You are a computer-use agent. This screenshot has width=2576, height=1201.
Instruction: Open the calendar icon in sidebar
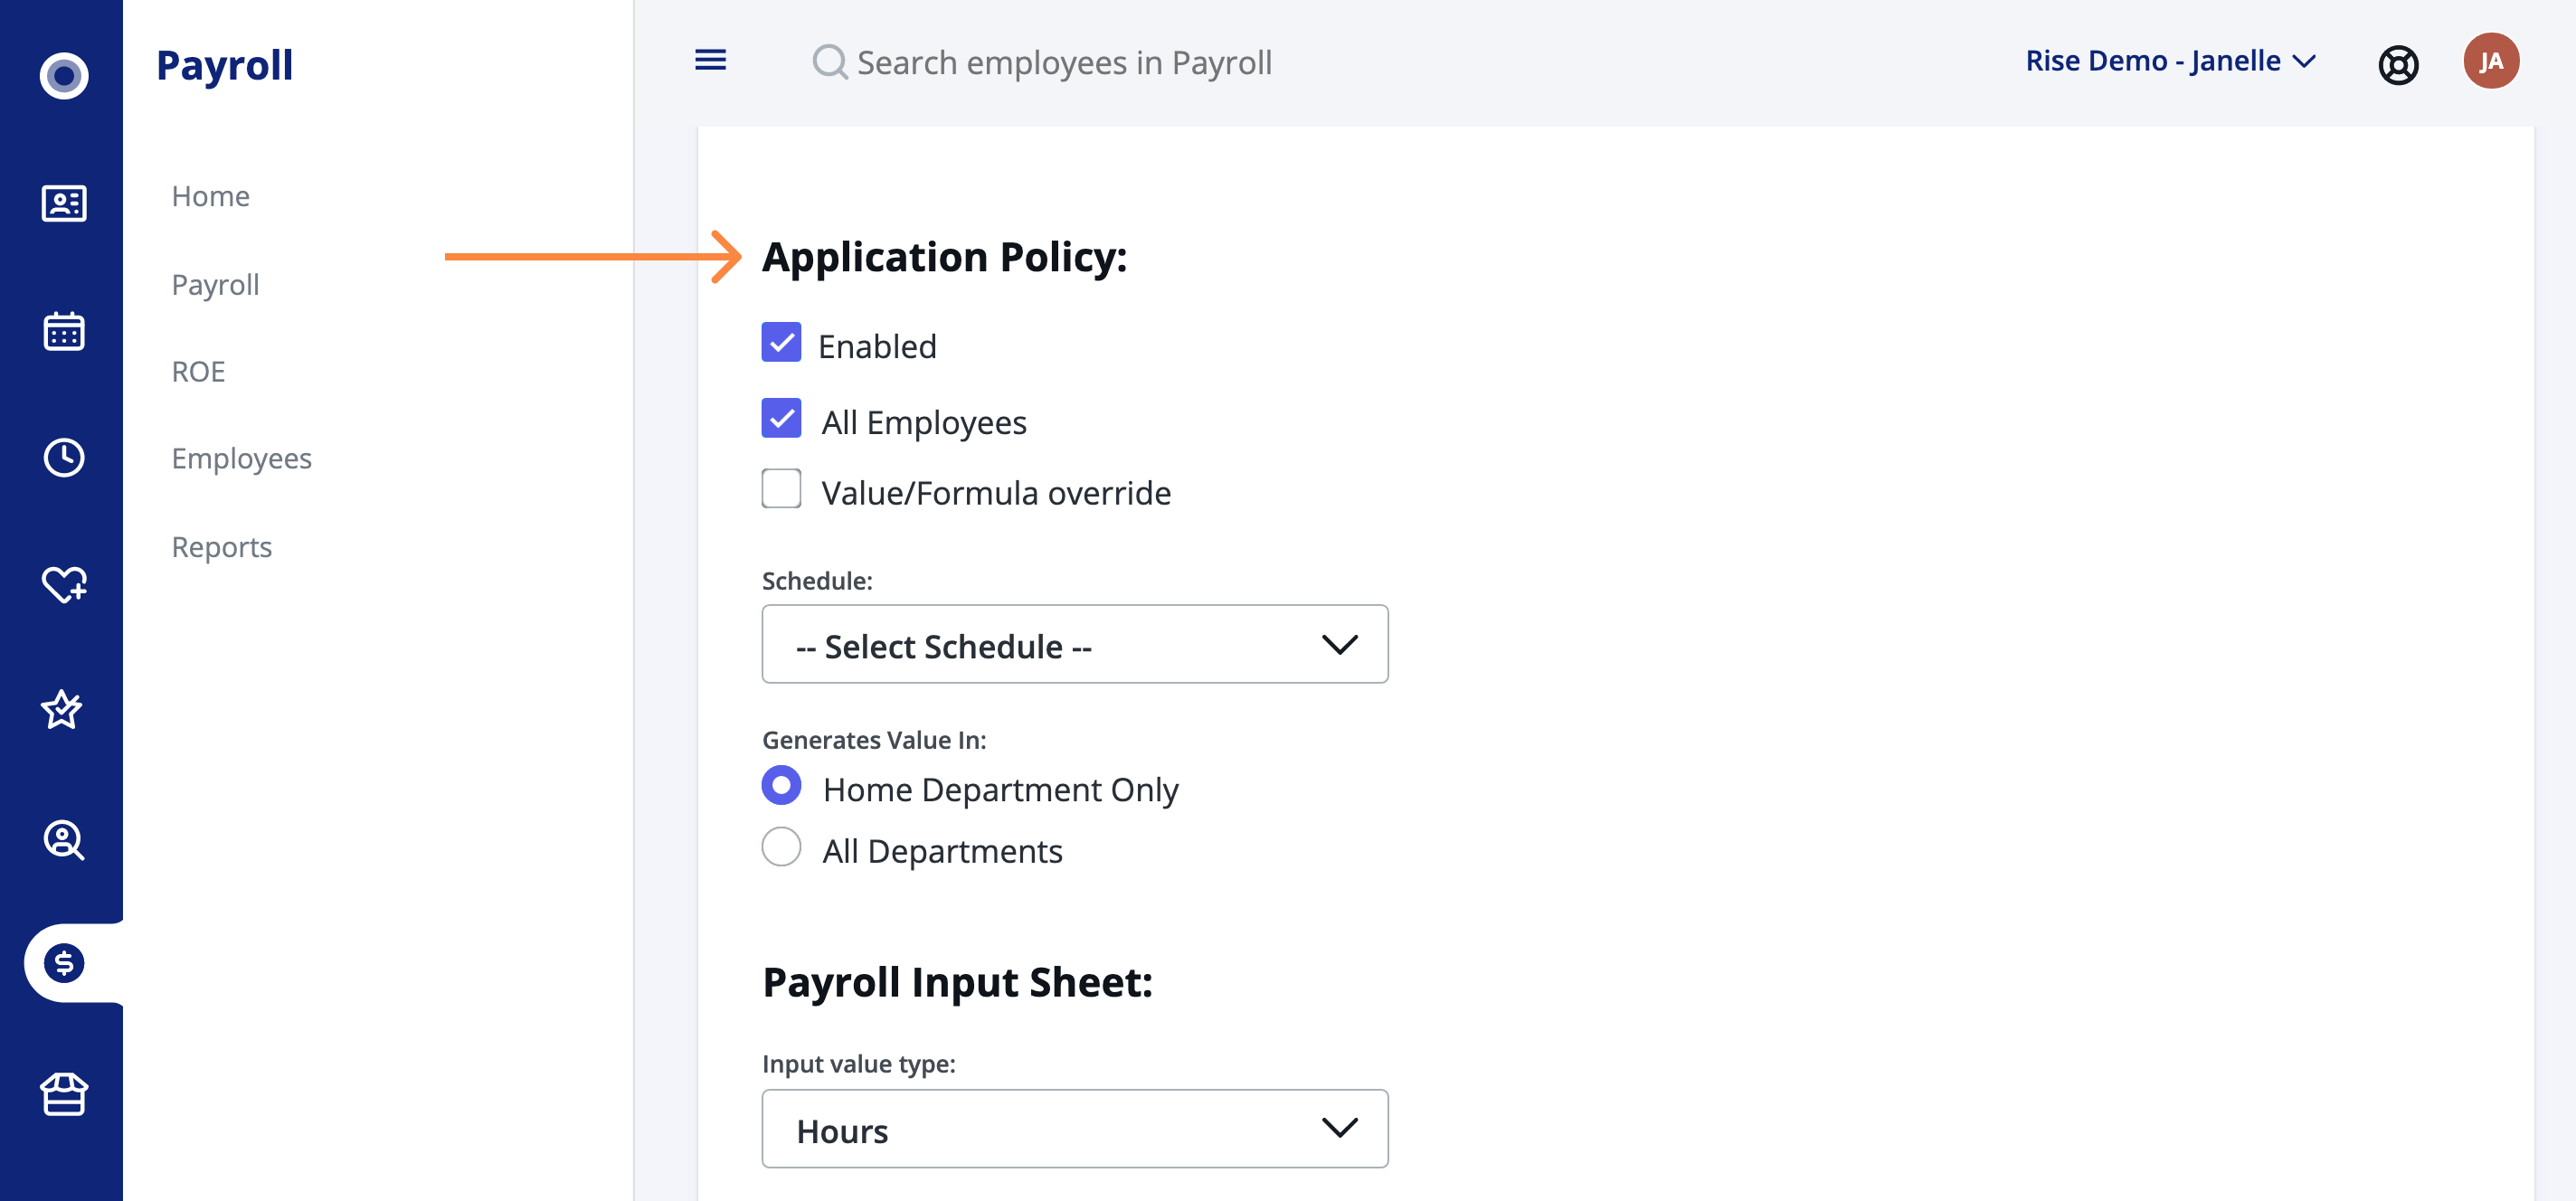click(63, 330)
